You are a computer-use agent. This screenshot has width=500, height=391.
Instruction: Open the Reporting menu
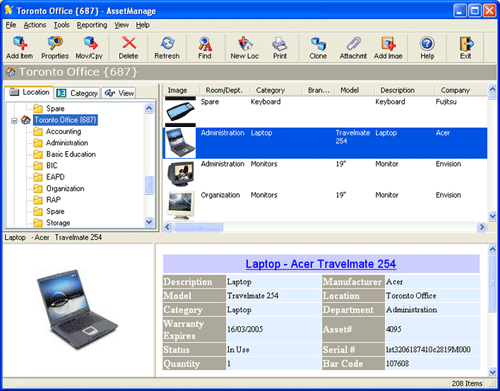coord(92,25)
